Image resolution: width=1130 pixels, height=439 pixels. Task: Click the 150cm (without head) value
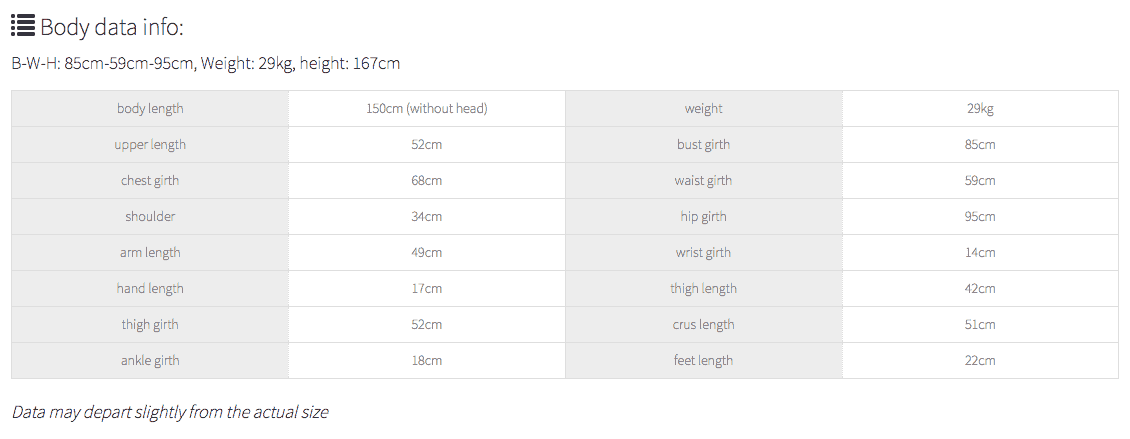(427, 108)
